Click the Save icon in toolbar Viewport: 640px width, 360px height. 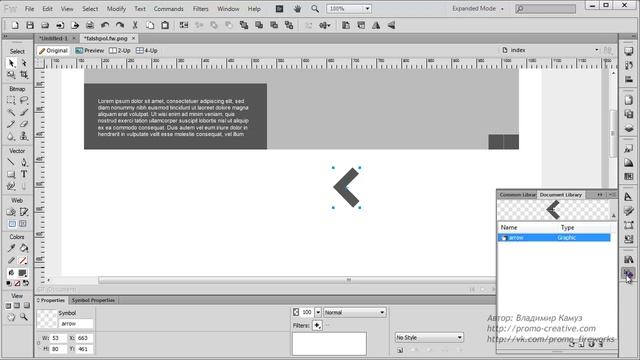point(30,25)
